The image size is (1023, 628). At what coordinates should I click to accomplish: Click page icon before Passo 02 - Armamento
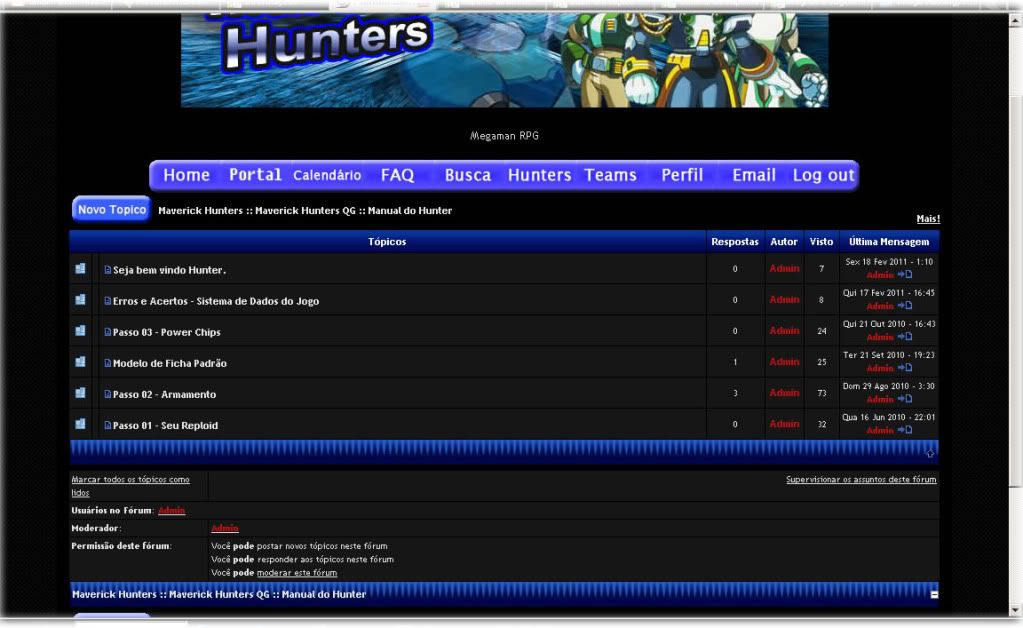click(x=108, y=394)
